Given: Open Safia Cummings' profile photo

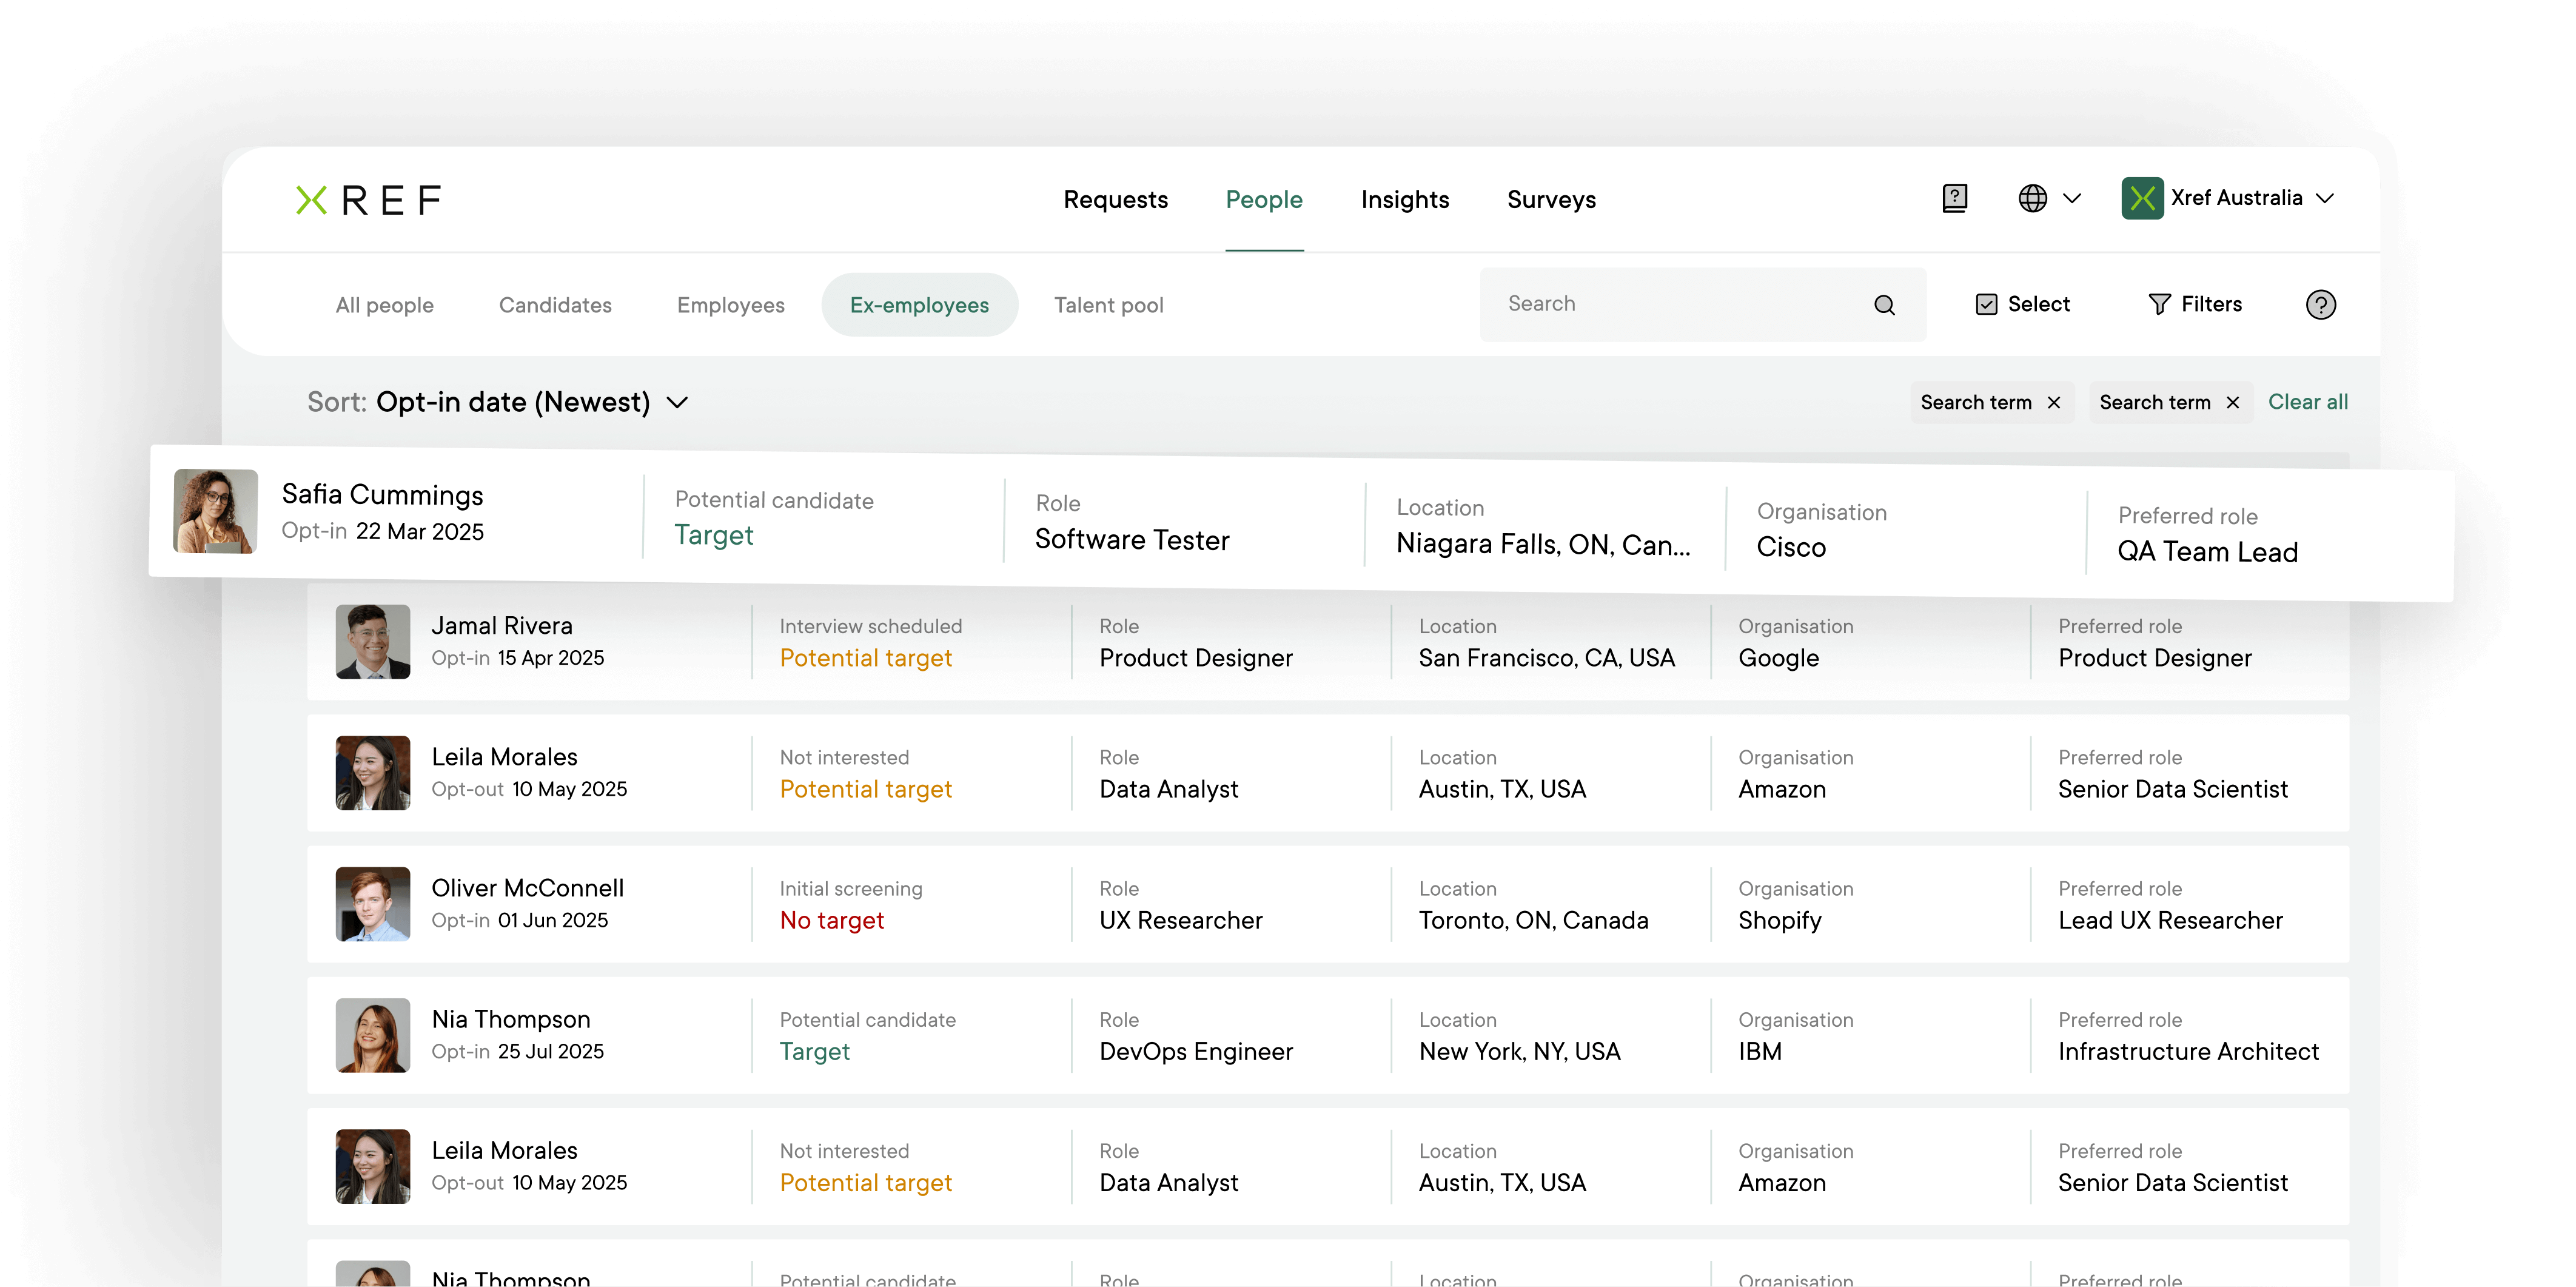Looking at the screenshot, I should pyautogui.click(x=216, y=511).
